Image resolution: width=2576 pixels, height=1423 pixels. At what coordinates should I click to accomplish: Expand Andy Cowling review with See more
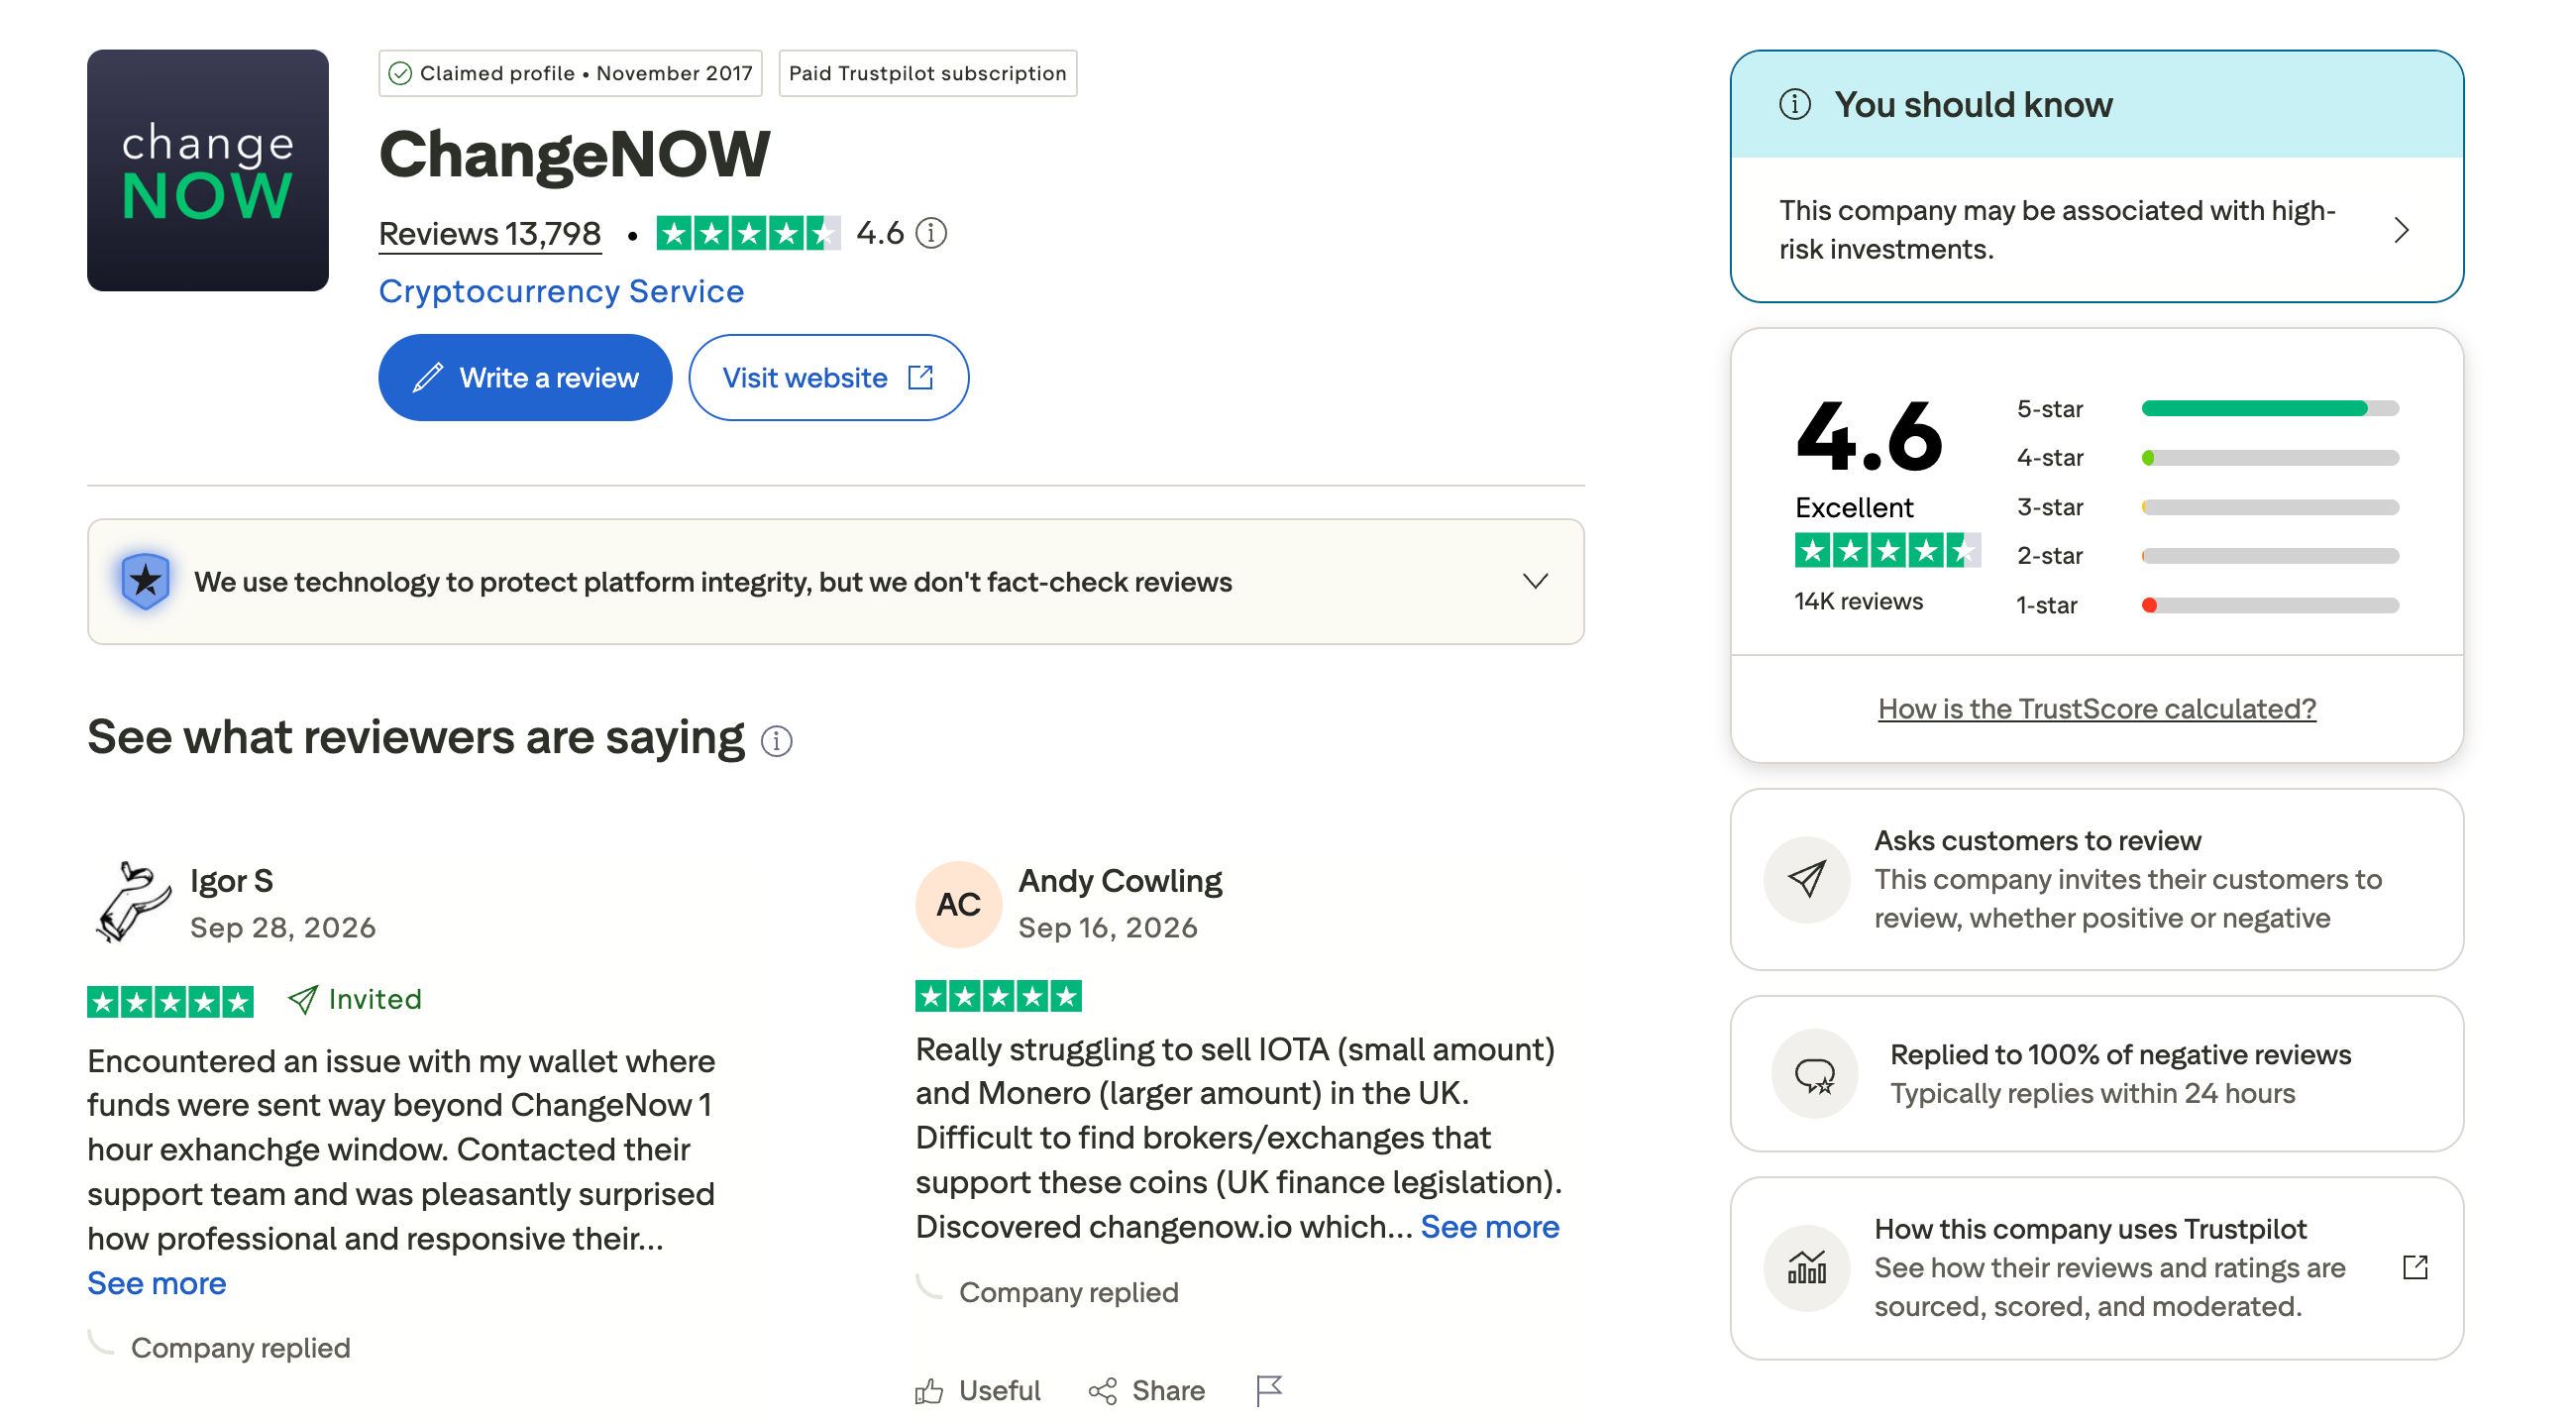pos(1489,1226)
